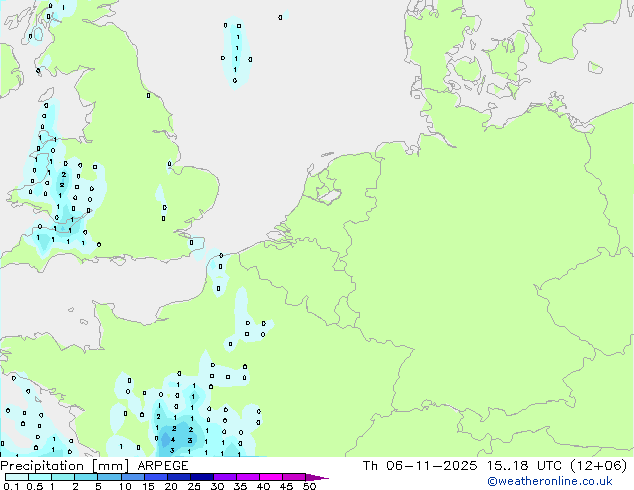Click the 0.1 to 0.5 mm legend swatch

click(17, 477)
